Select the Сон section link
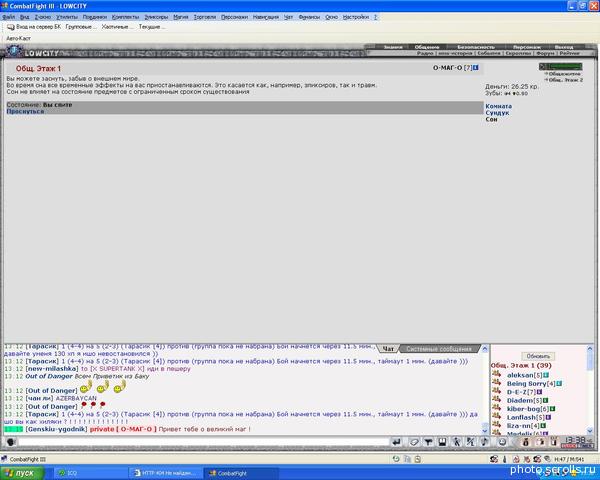600x480 pixels. (491, 119)
